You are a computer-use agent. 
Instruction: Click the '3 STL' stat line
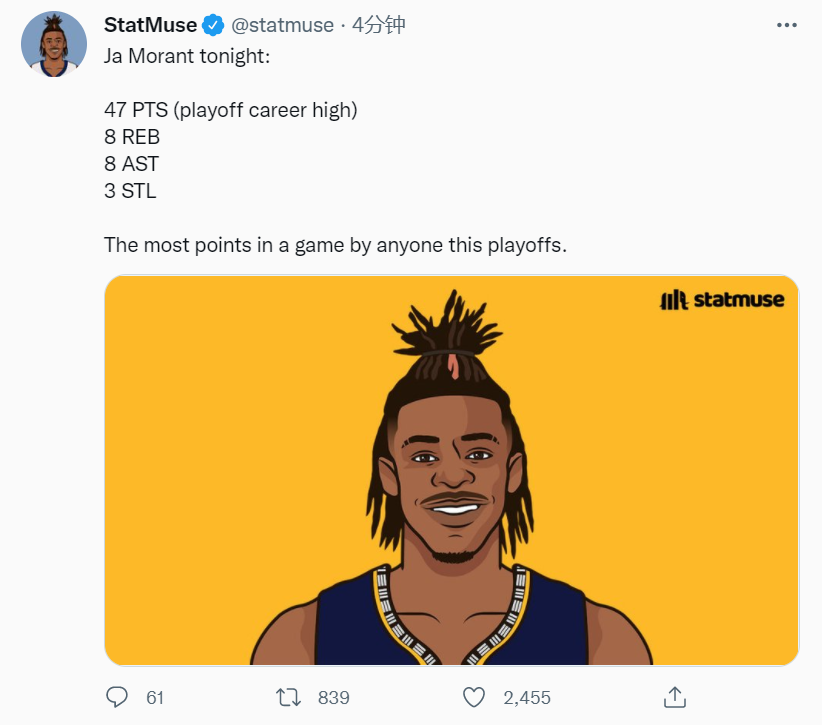[x=130, y=191]
